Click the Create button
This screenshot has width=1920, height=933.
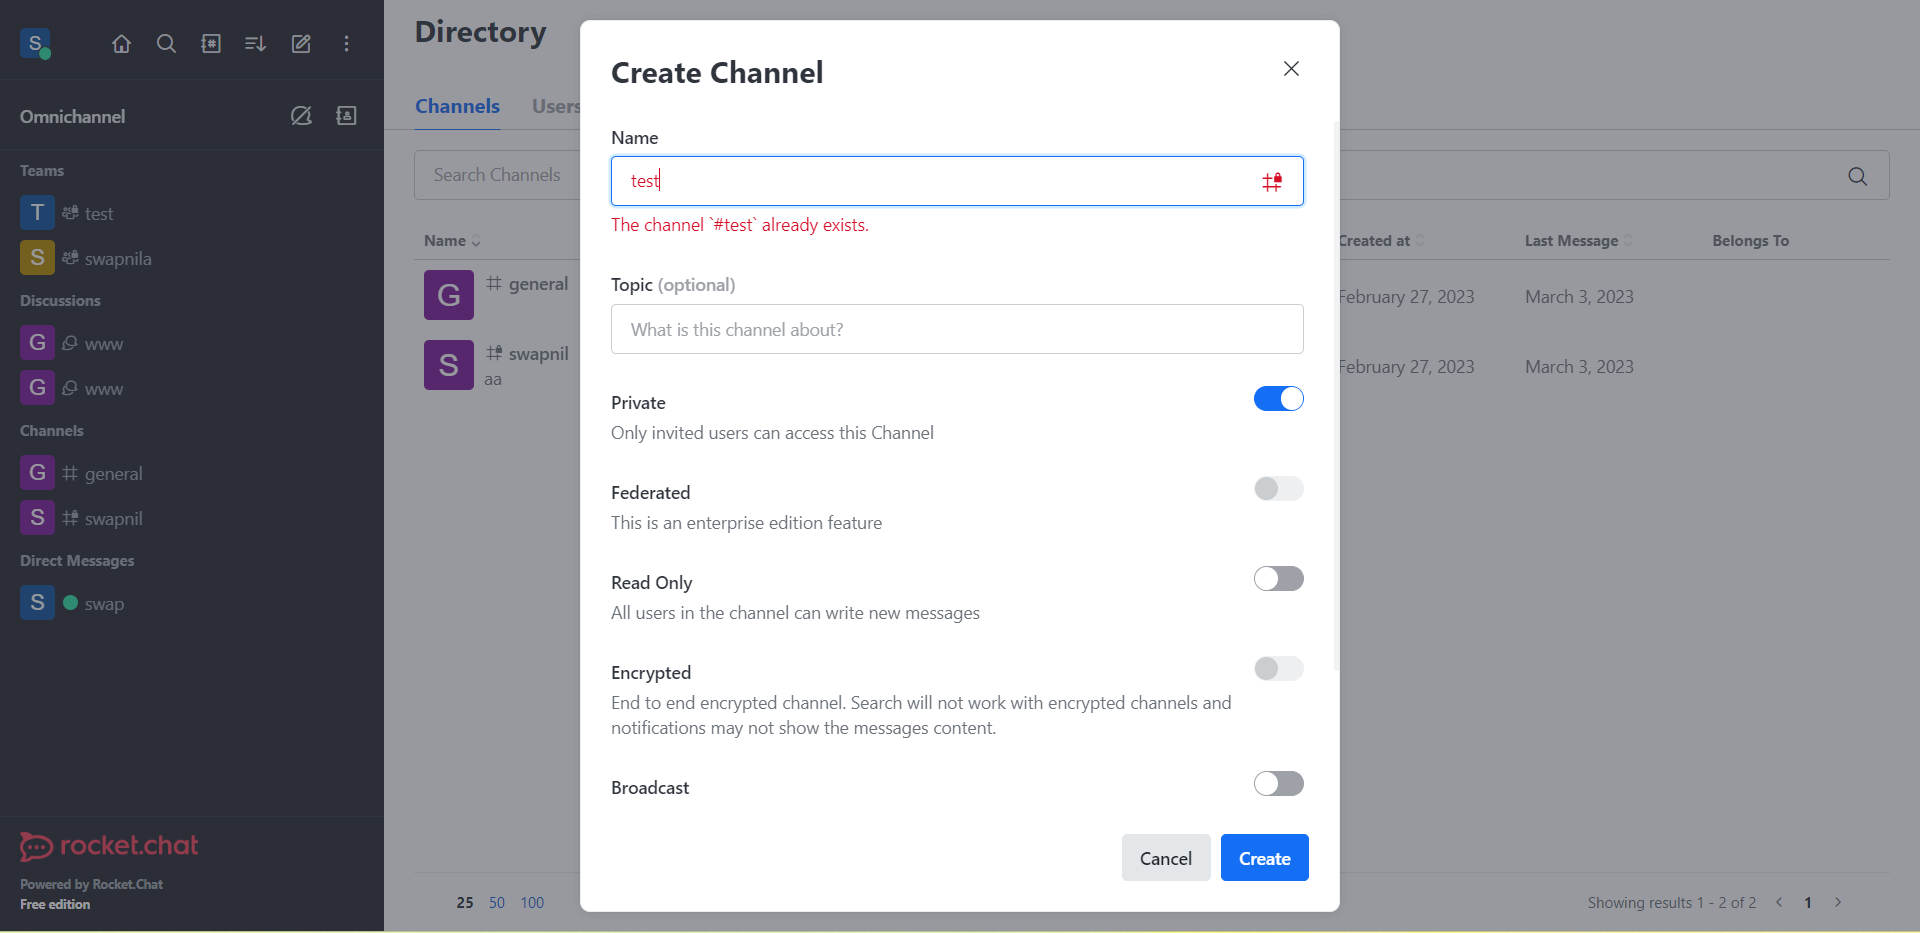(1264, 857)
